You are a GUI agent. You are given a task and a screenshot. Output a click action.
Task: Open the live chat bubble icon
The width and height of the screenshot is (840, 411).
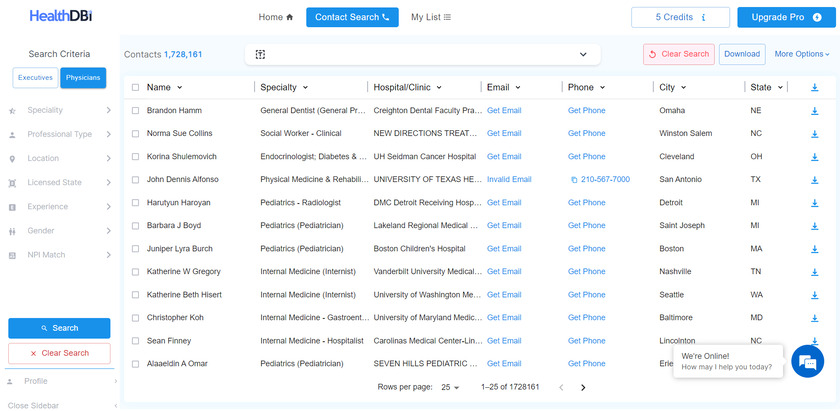(806, 361)
